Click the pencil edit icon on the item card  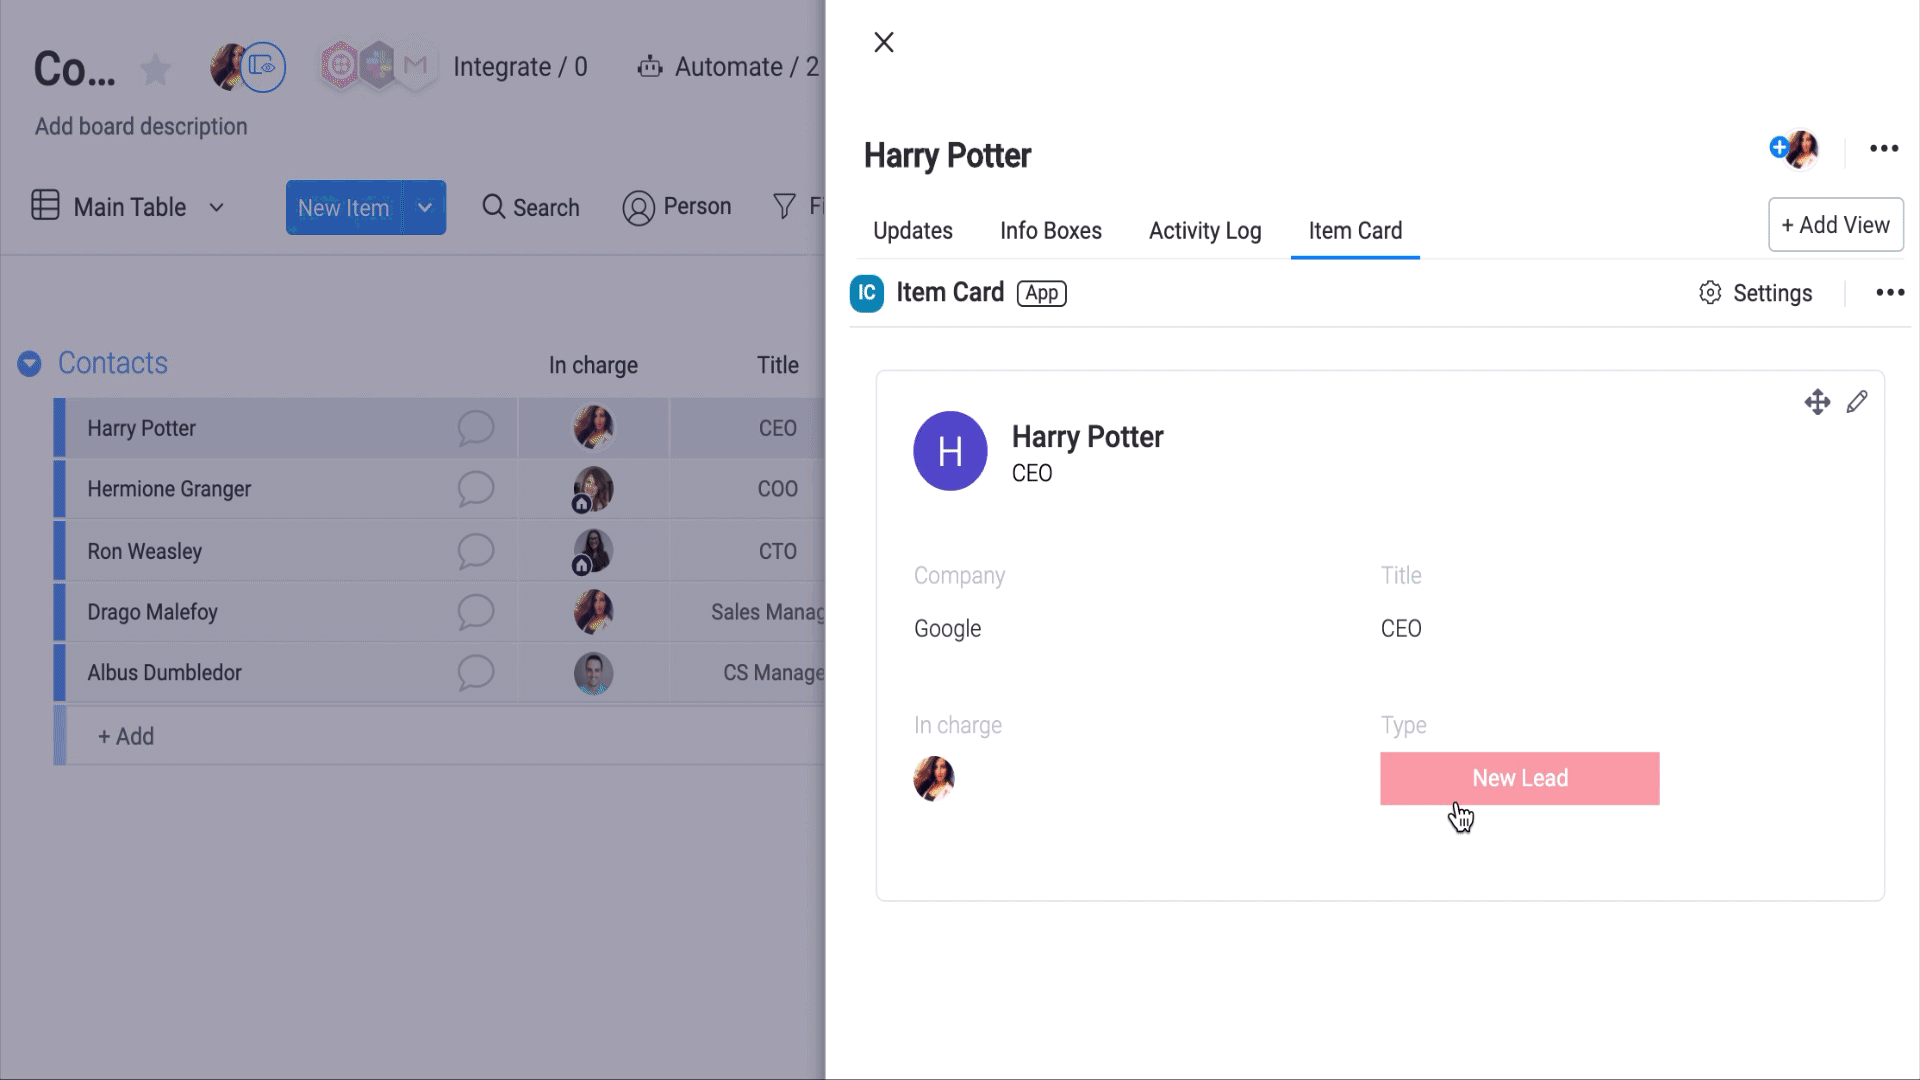[x=1858, y=401]
